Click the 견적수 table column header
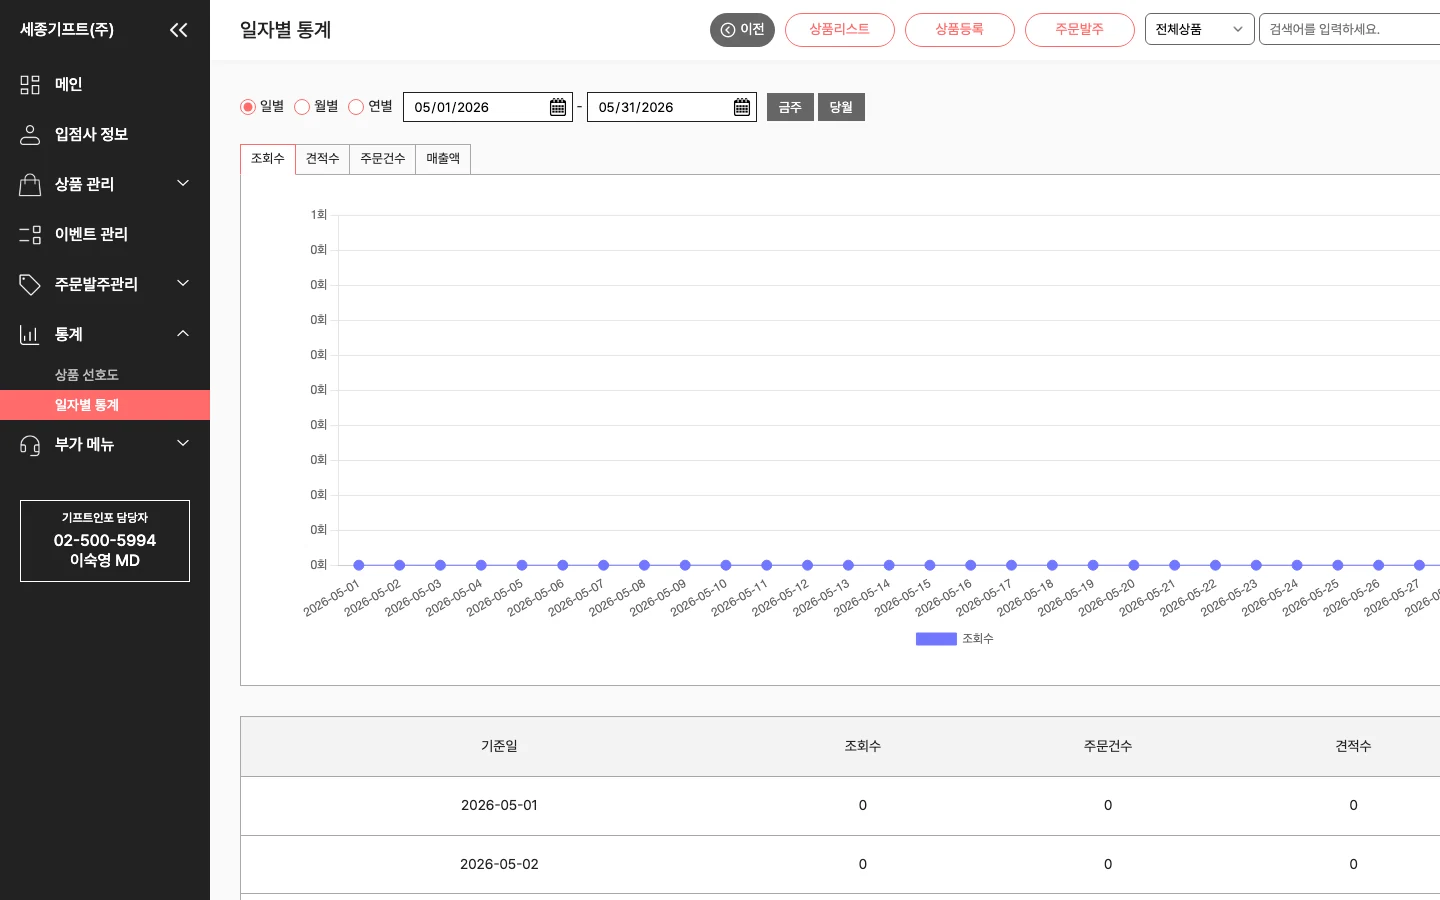This screenshot has width=1440, height=900. pyautogui.click(x=1353, y=746)
